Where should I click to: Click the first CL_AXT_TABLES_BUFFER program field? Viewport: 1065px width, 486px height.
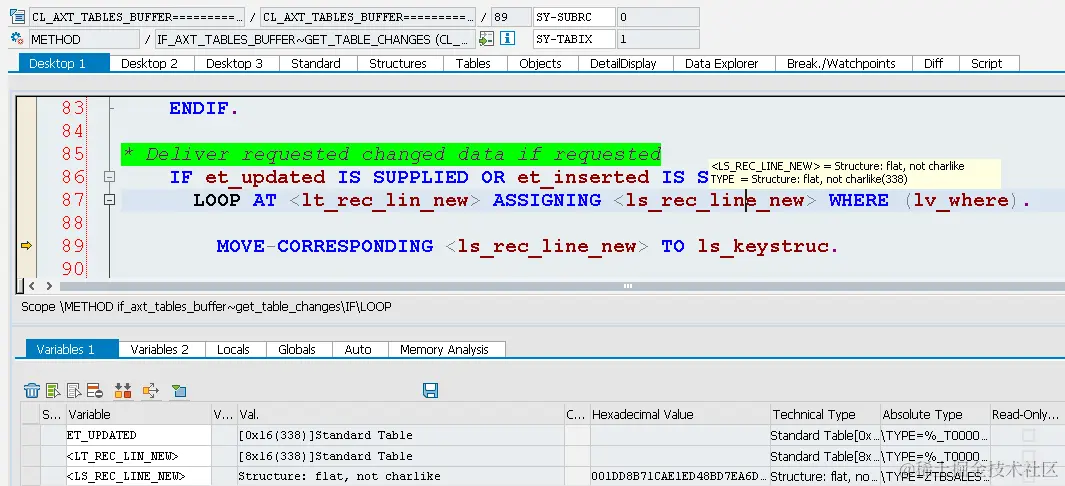(137, 17)
